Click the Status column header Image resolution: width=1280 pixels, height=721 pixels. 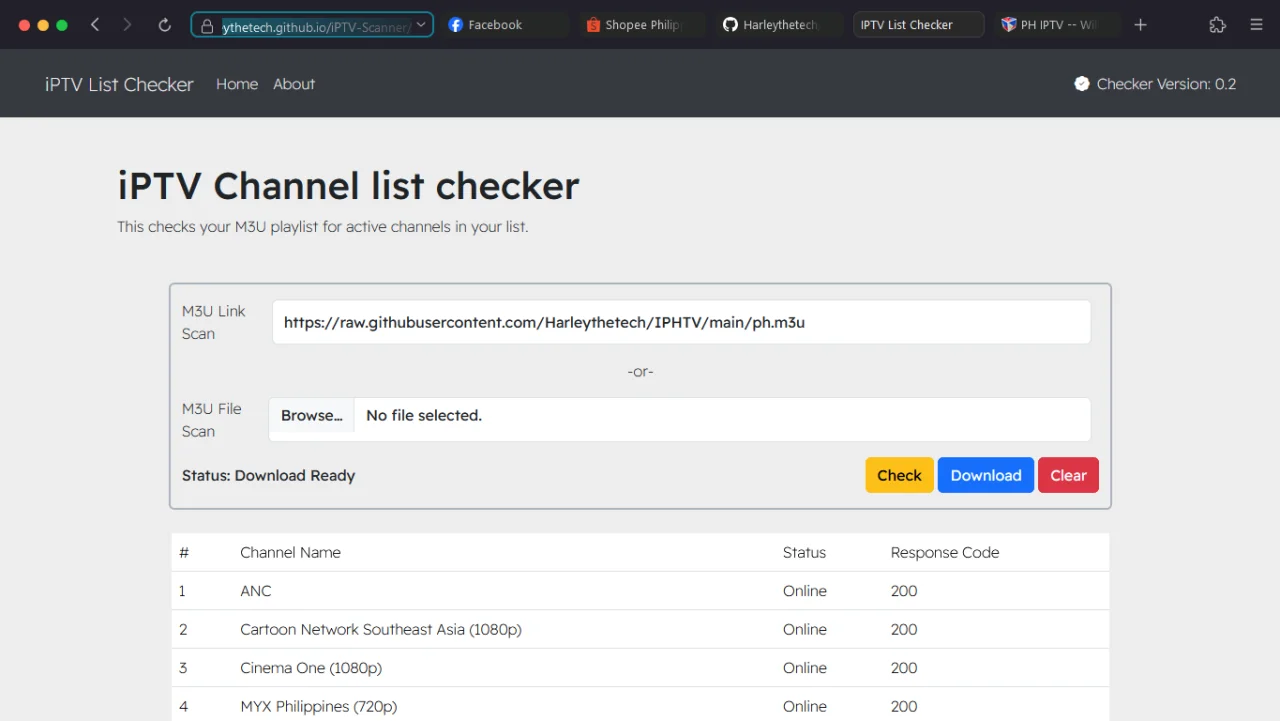(x=804, y=552)
